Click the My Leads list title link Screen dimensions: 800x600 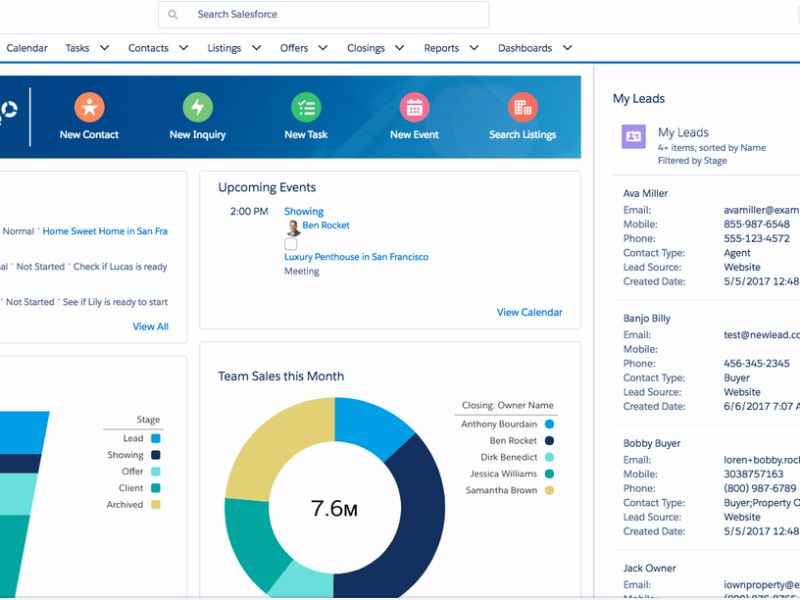[683, 133]
